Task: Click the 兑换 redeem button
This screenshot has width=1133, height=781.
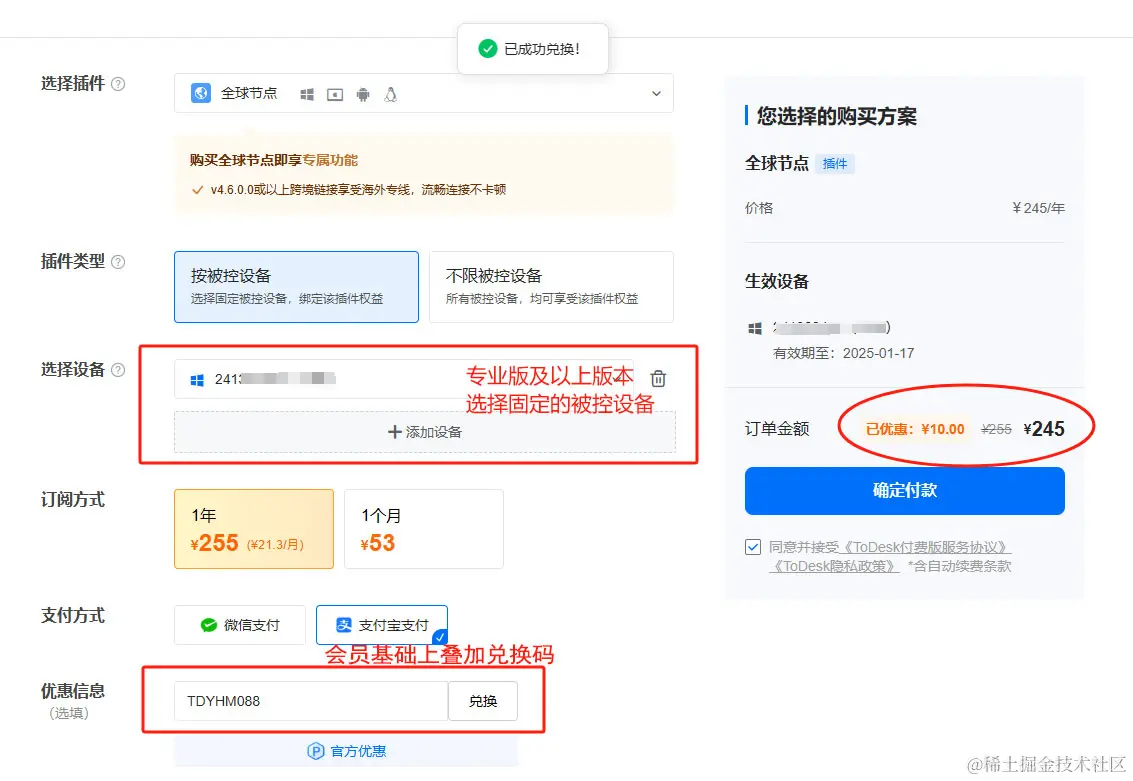Action: point(483,701)
